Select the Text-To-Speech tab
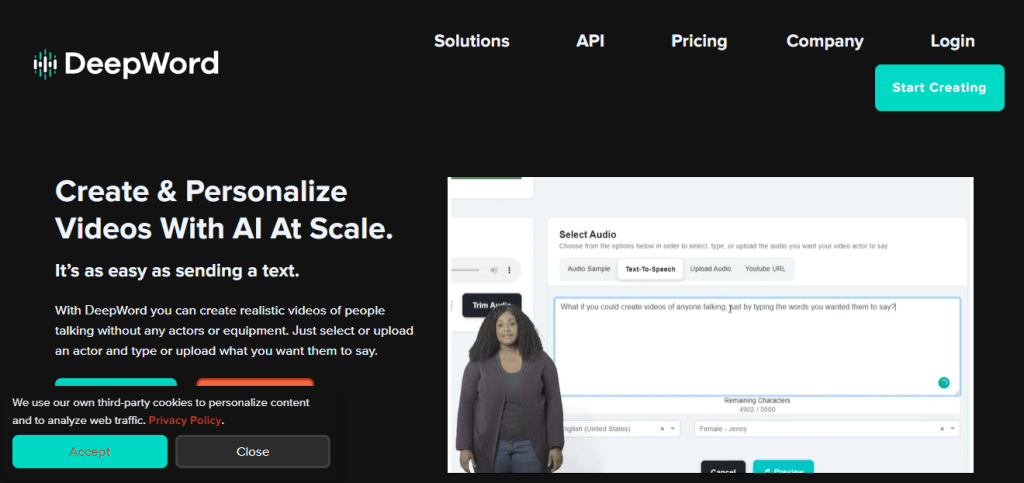Viewport: 1024px width, 483px height. pyautogui.click(x=650, y=269)
